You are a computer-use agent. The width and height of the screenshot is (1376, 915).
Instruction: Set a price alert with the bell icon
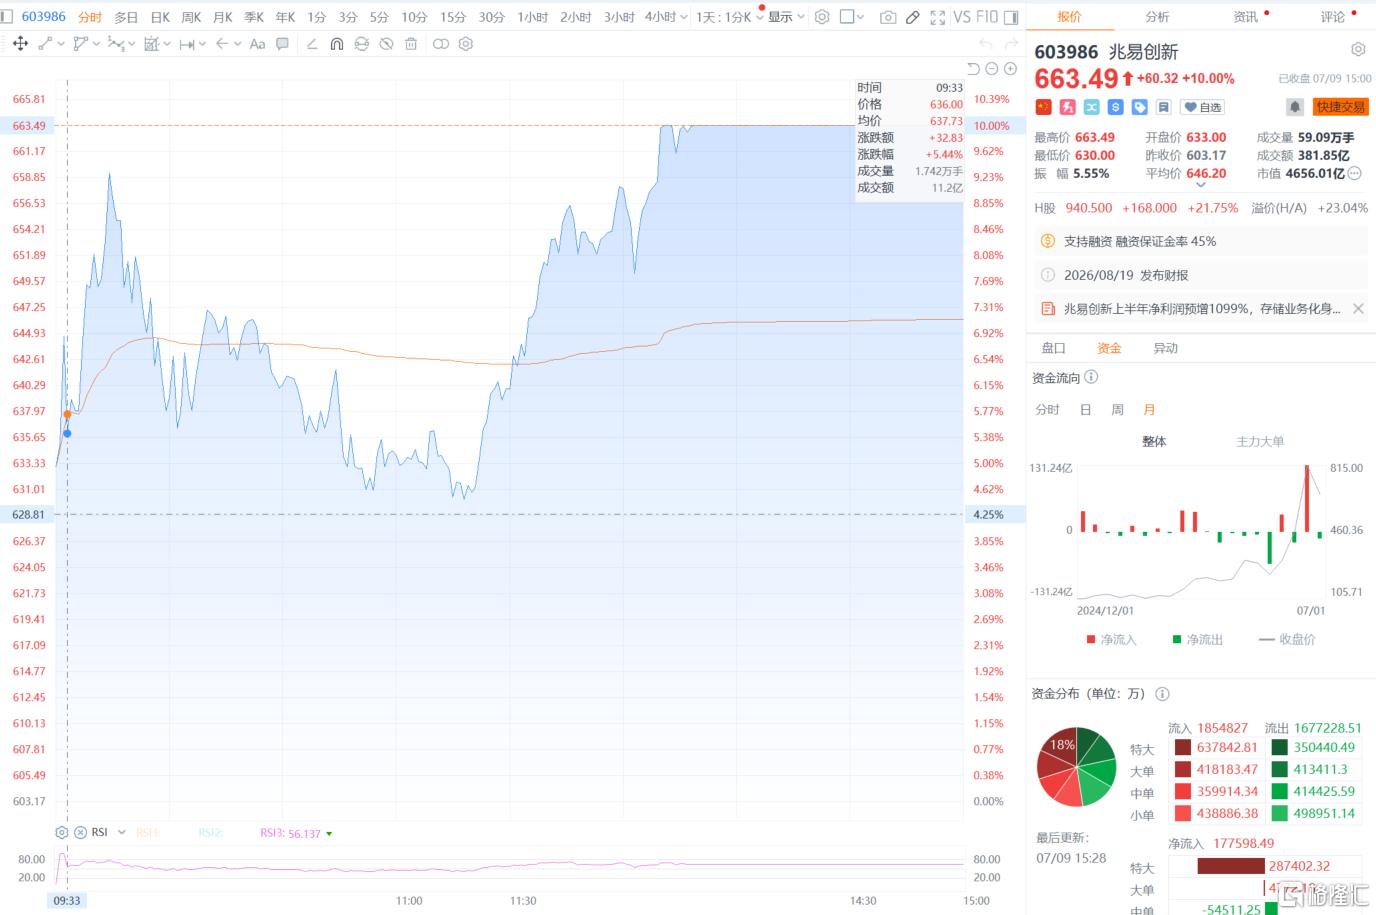tap(1295, 107)
